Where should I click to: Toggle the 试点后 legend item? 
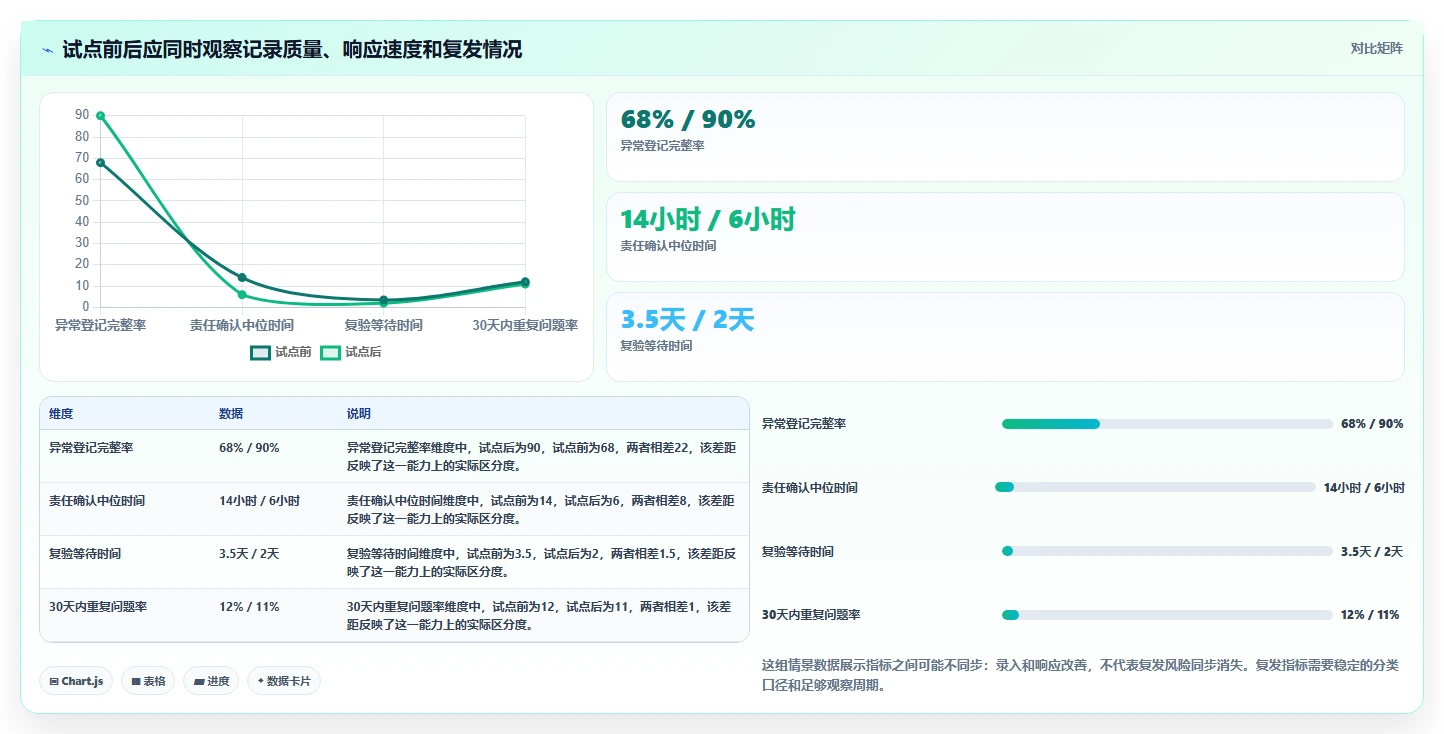click(351, 352)
